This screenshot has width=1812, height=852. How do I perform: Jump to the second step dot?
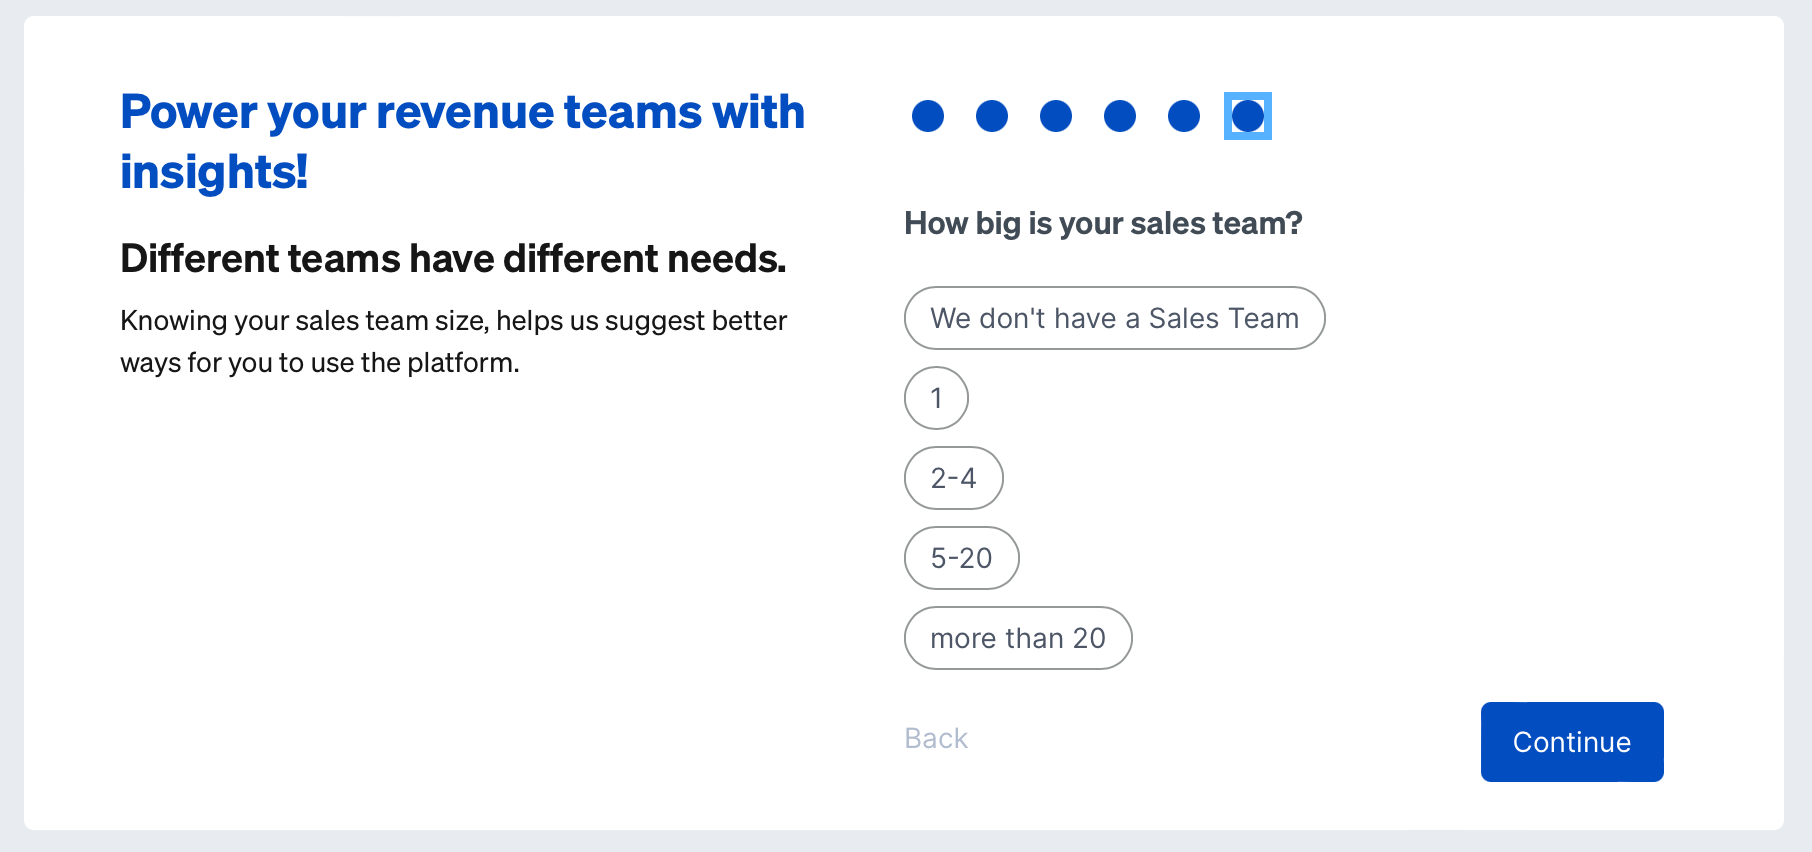click(x=992, y=116)
